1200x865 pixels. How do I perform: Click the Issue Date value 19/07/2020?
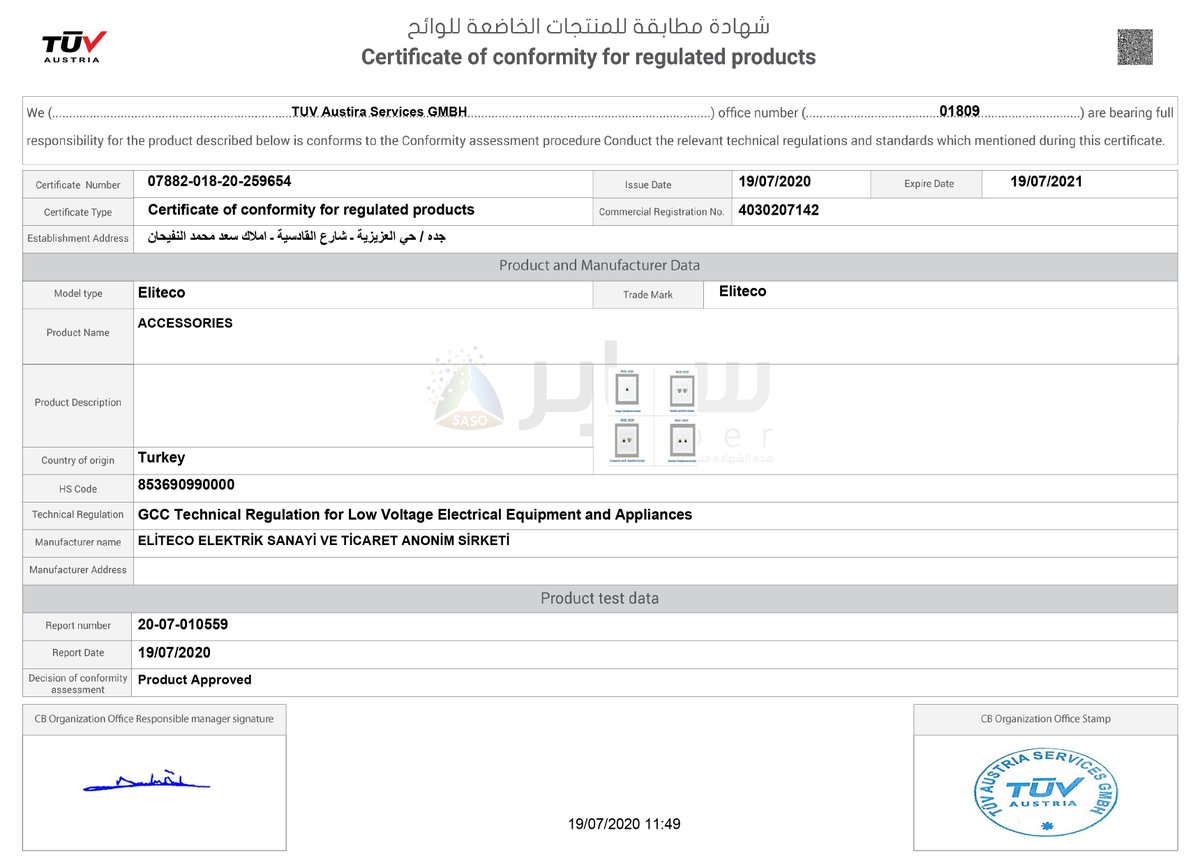click(x=775, y=181)
